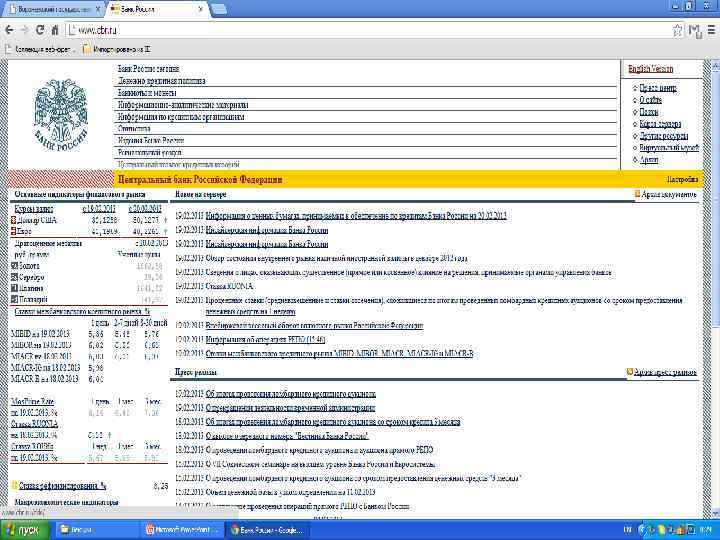Viewport: 720px width, 540px height.
Task: Open the news link about MIBID, MIBOR, MIACR rates
Action: [339, 354]
